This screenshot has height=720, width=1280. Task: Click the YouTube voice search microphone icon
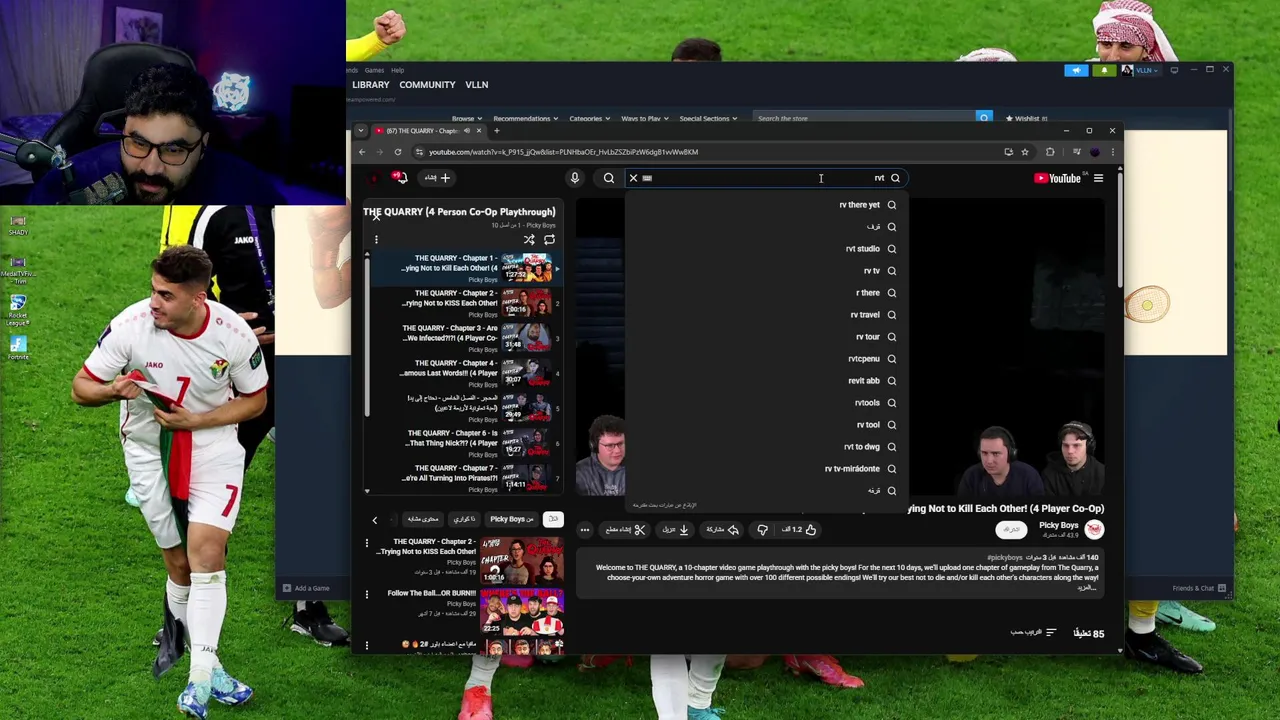(575, 178)
